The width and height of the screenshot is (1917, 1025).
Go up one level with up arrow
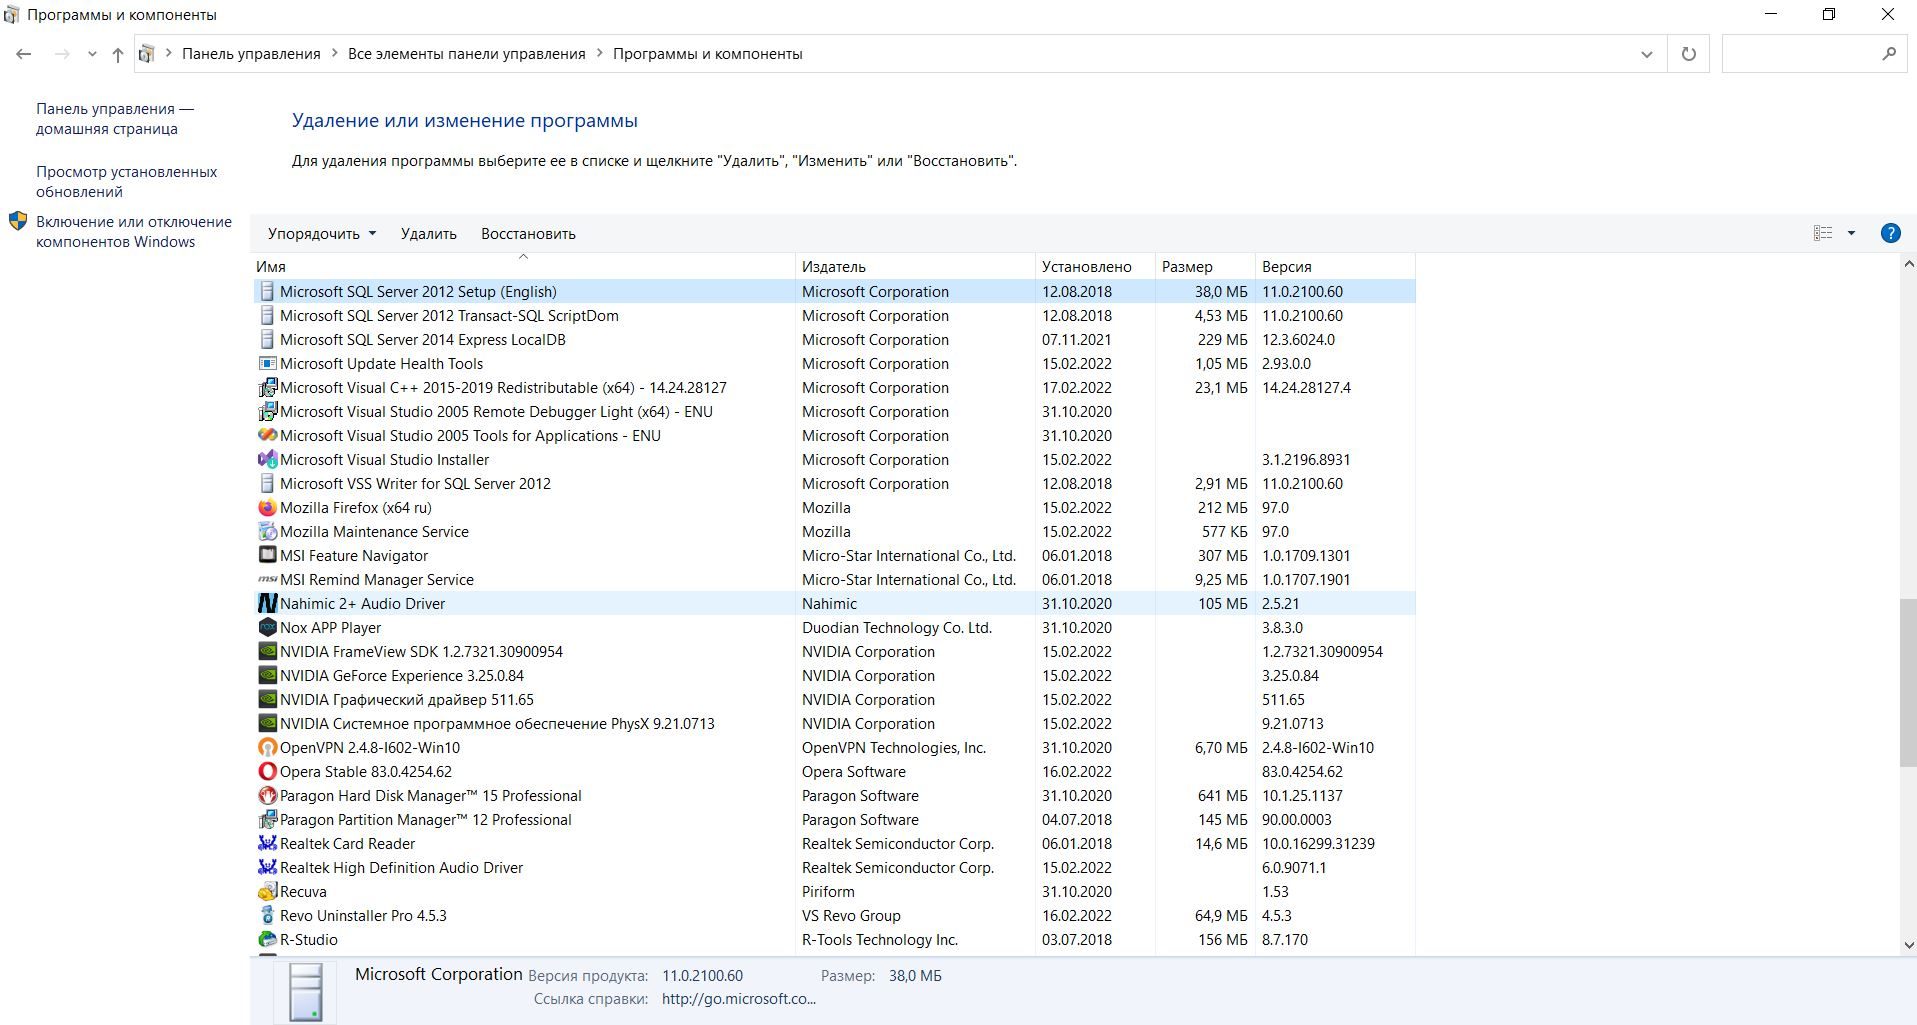point(118,54)
